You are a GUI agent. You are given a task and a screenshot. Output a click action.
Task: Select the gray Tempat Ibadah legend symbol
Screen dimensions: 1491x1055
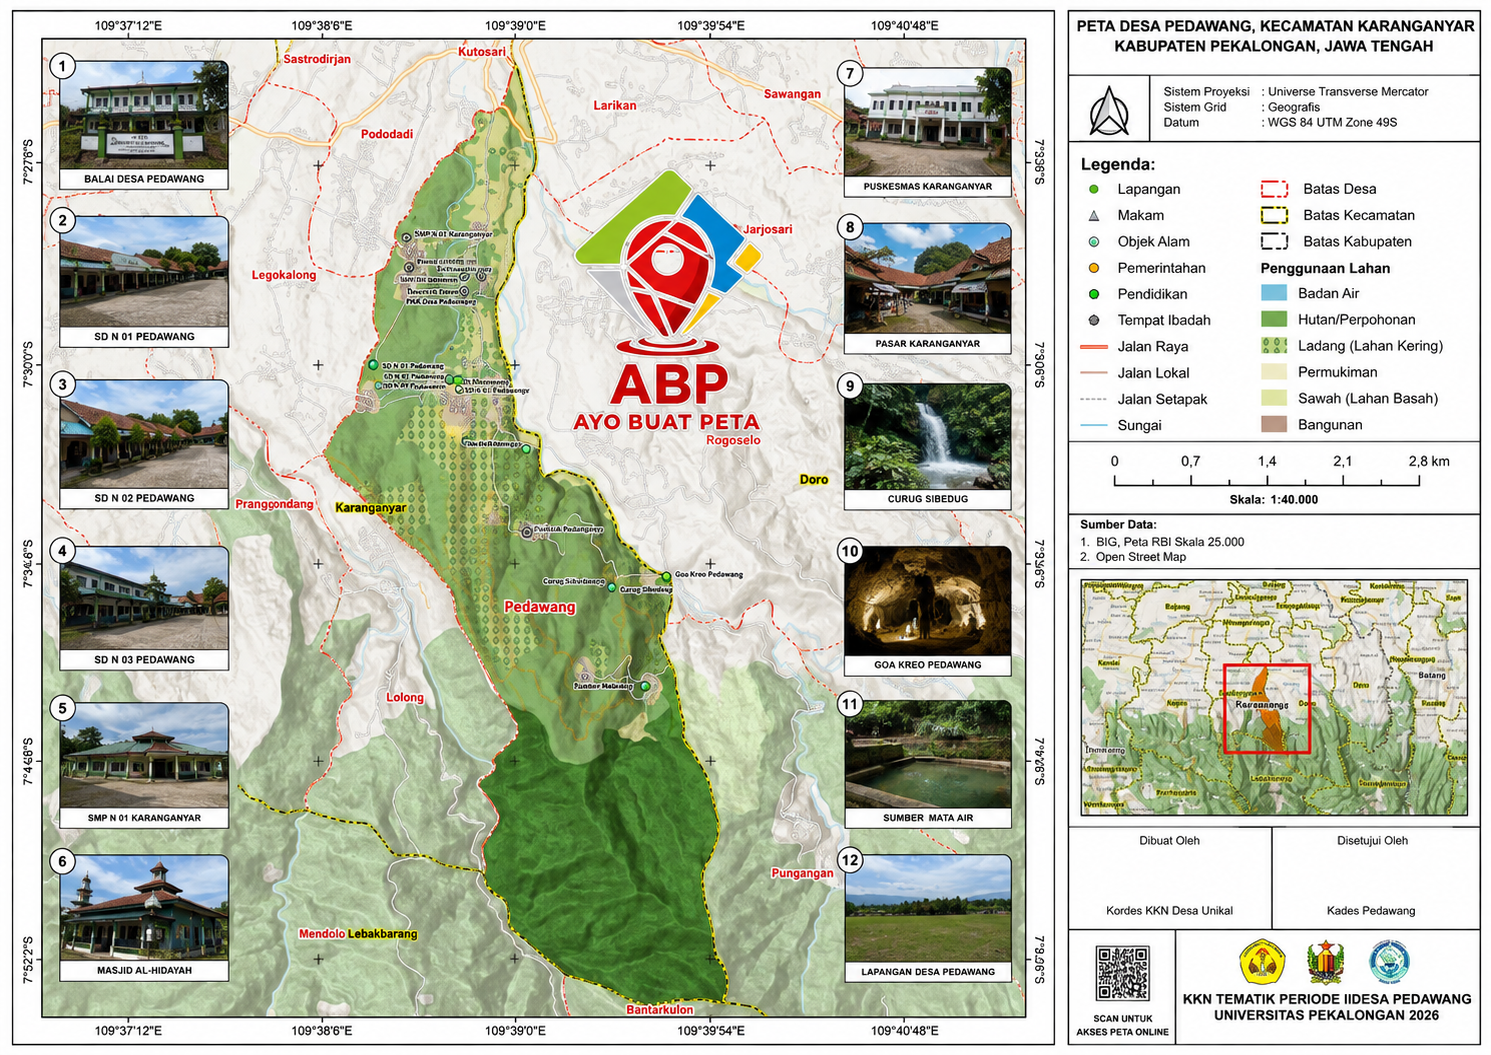pyautogui.click(x=1094, y=320)
